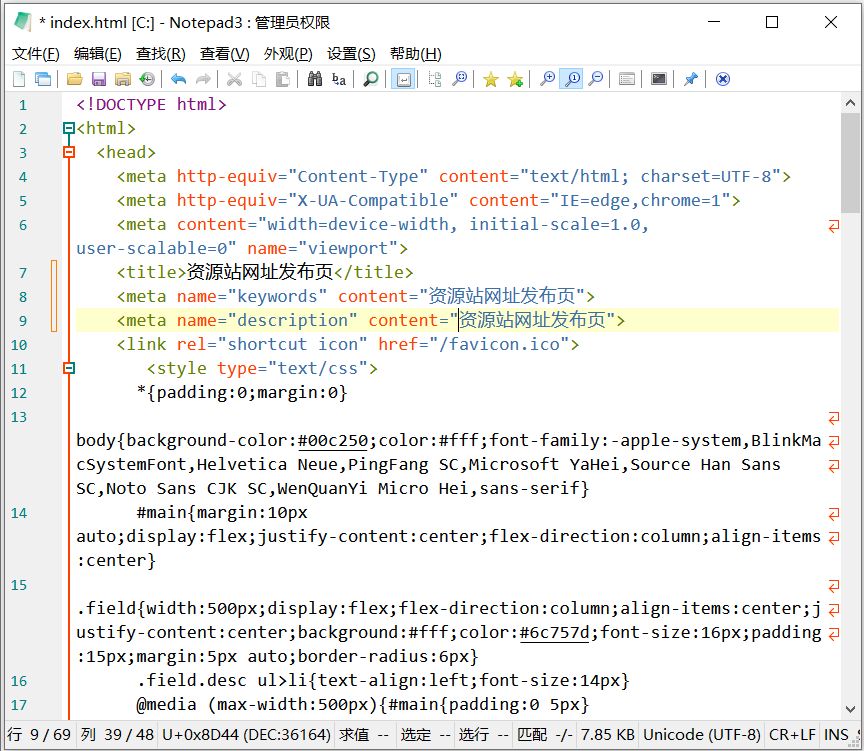The image size is (864, 751).
Task: Revert the file with the reload icon
Action: coord(147,79)
